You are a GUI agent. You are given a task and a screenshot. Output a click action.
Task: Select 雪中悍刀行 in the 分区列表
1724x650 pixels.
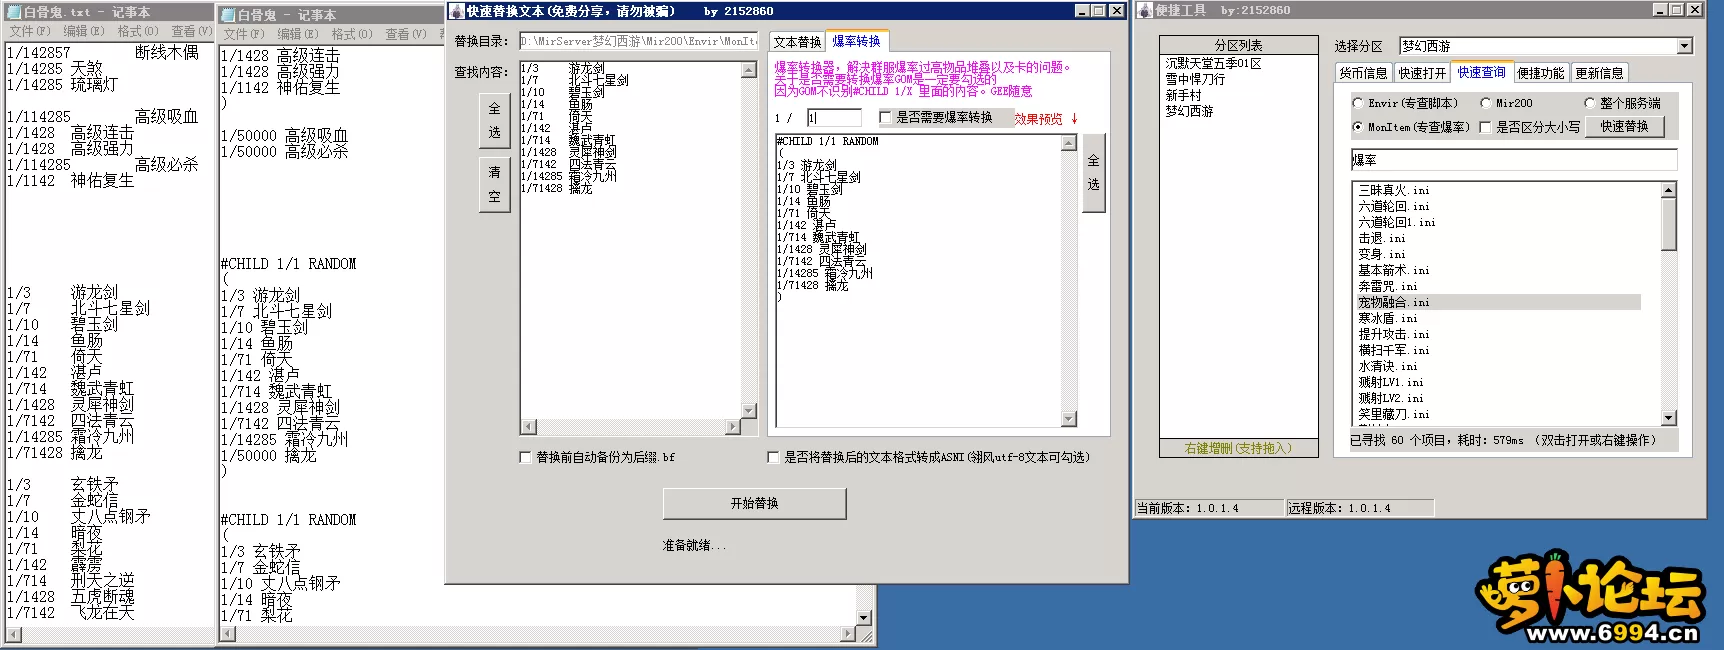[1194, 79]
